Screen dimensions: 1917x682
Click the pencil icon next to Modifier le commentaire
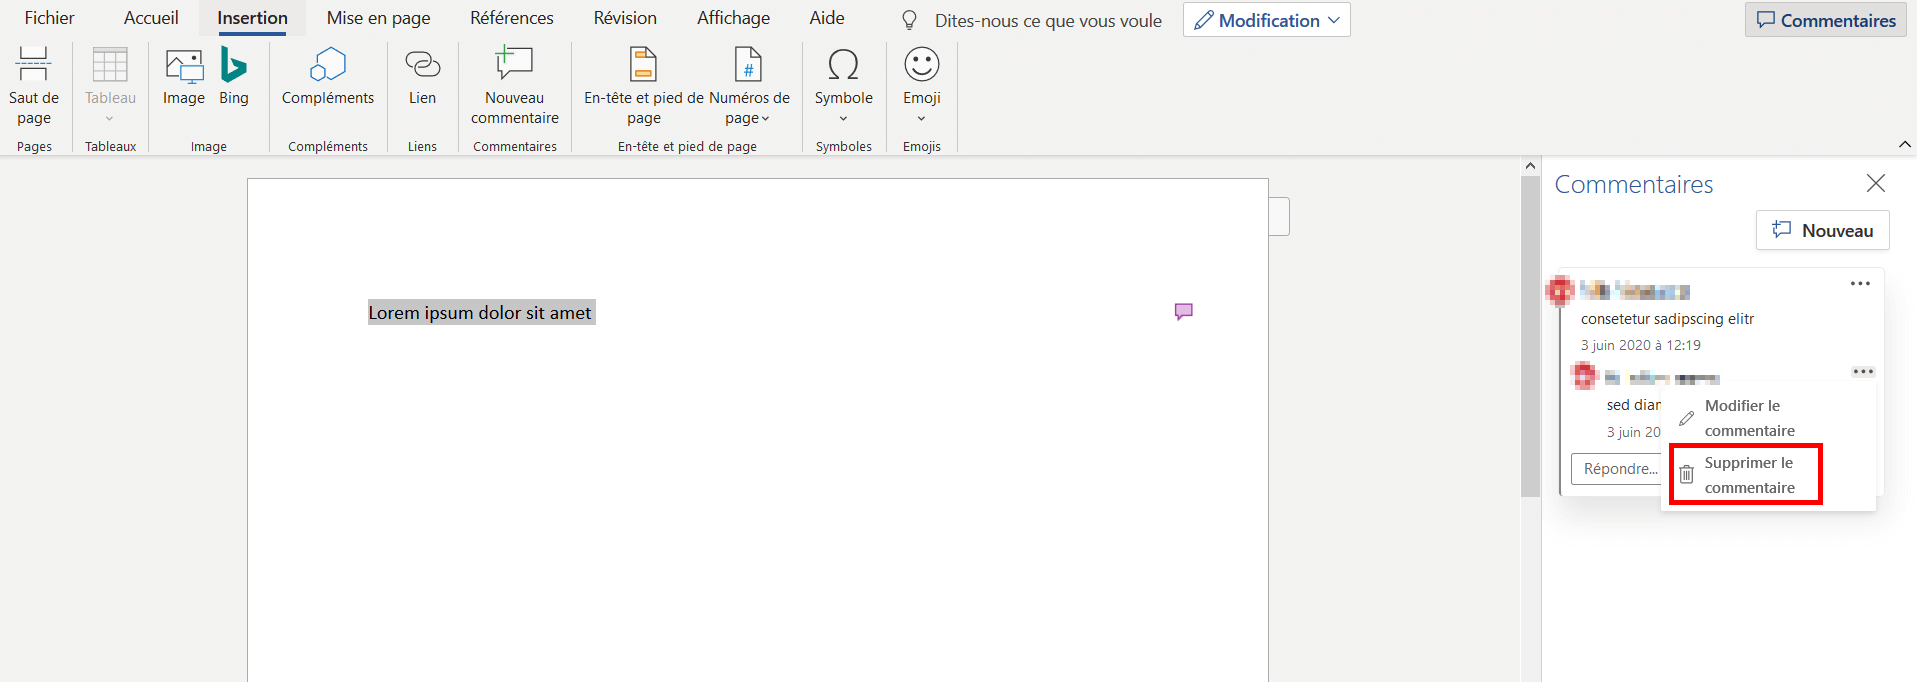tap(1687, 418)
